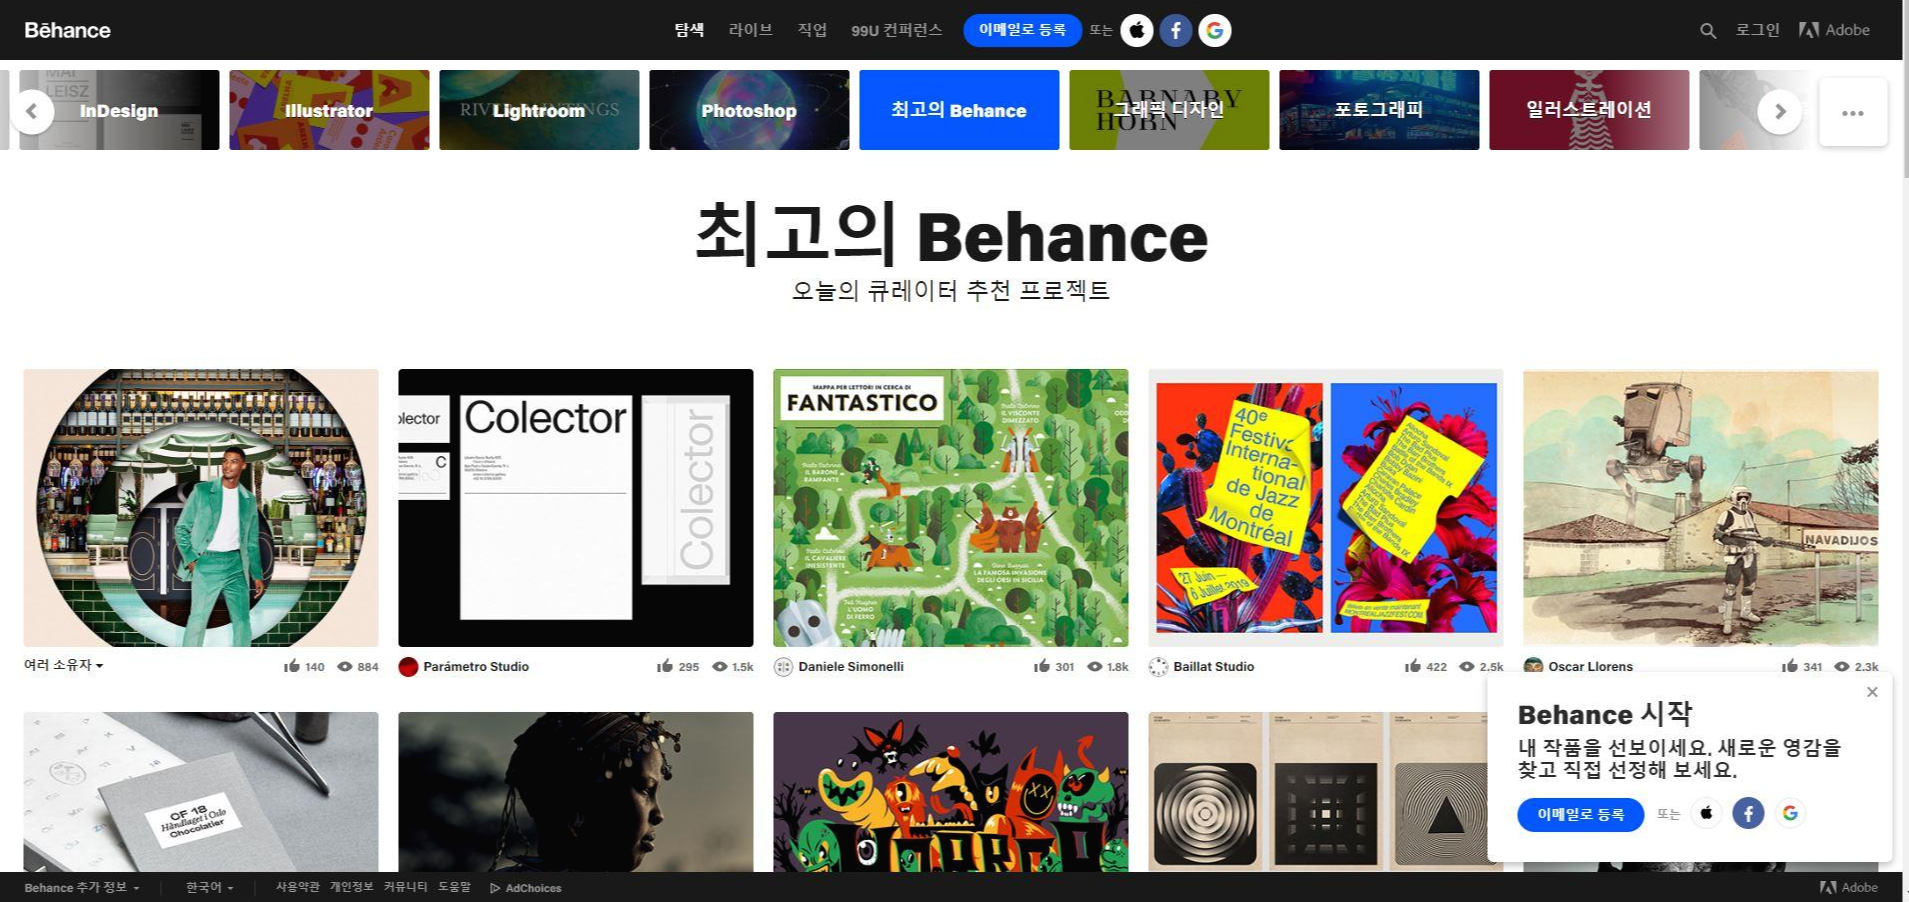Click the eye icon beside 2.5k views
Image resolution: width=1909 pixels, height=902 pixels.
point(1467,667)
